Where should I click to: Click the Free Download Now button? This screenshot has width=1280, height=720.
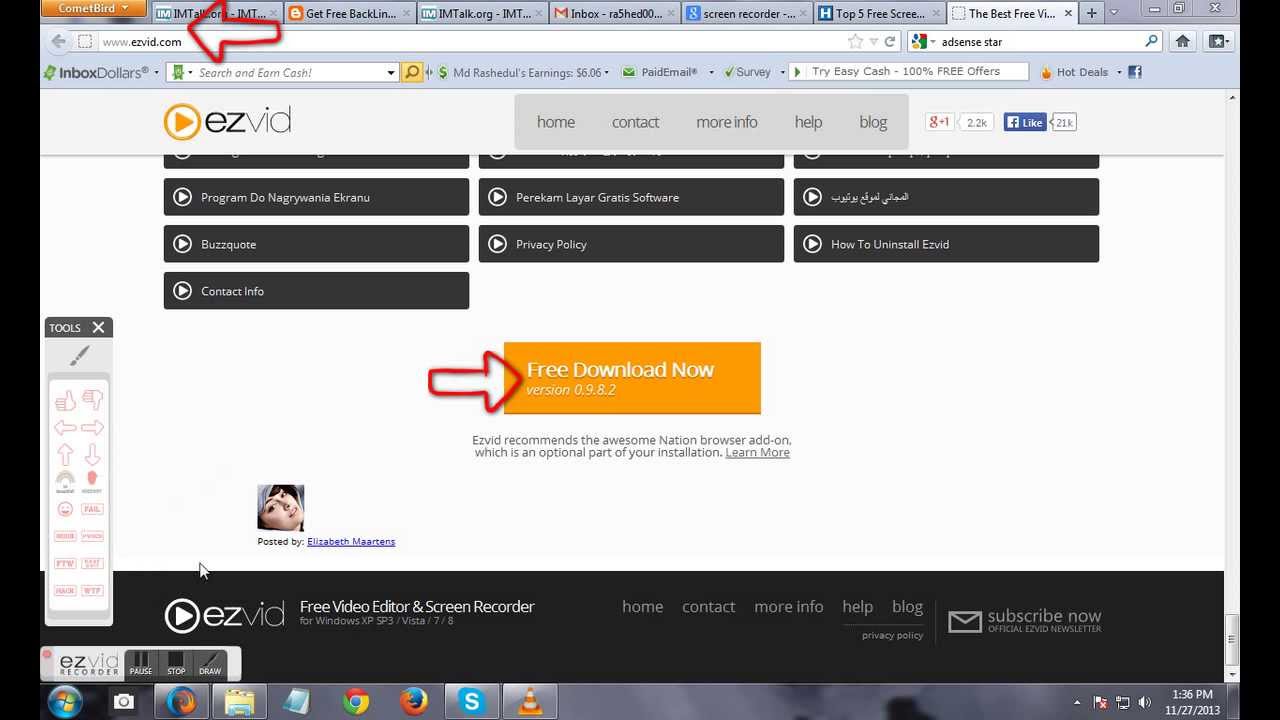[632, 378]
